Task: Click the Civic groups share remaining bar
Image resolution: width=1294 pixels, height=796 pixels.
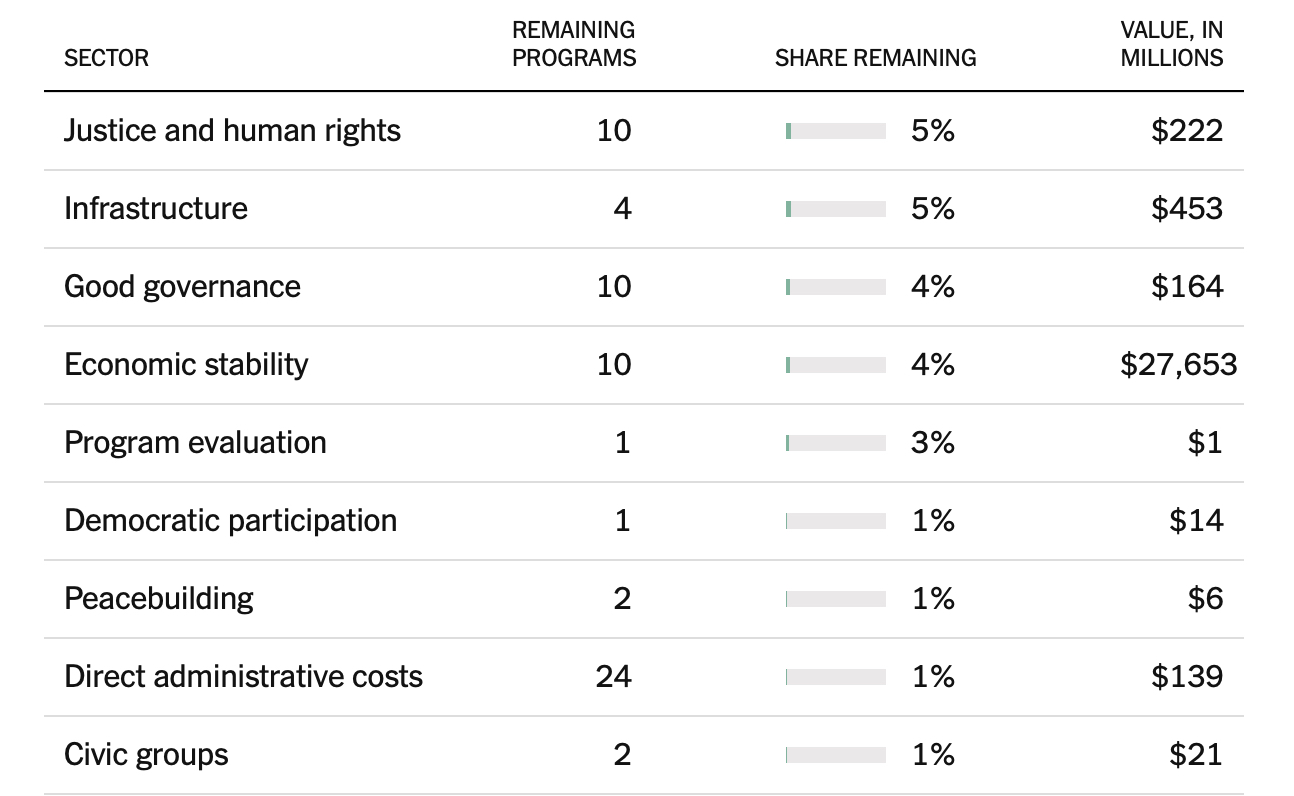Action: coord(836,755)
